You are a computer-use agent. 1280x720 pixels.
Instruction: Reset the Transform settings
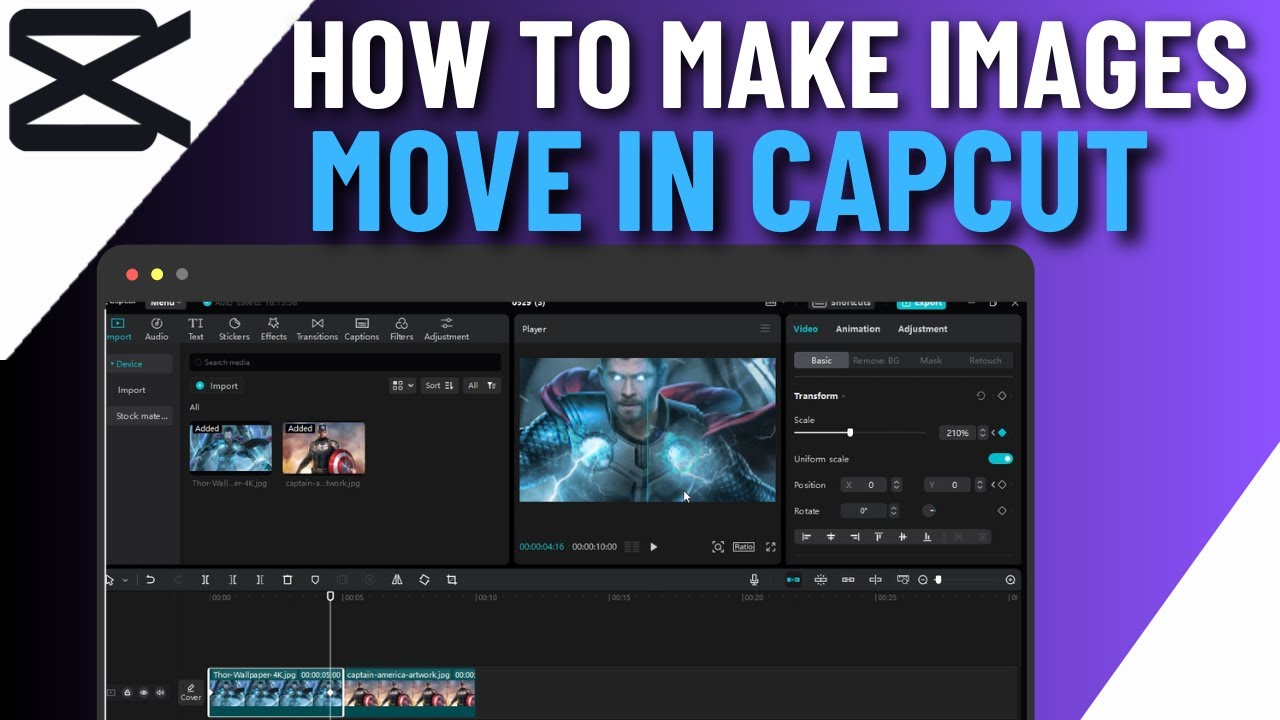click(981, 396)
